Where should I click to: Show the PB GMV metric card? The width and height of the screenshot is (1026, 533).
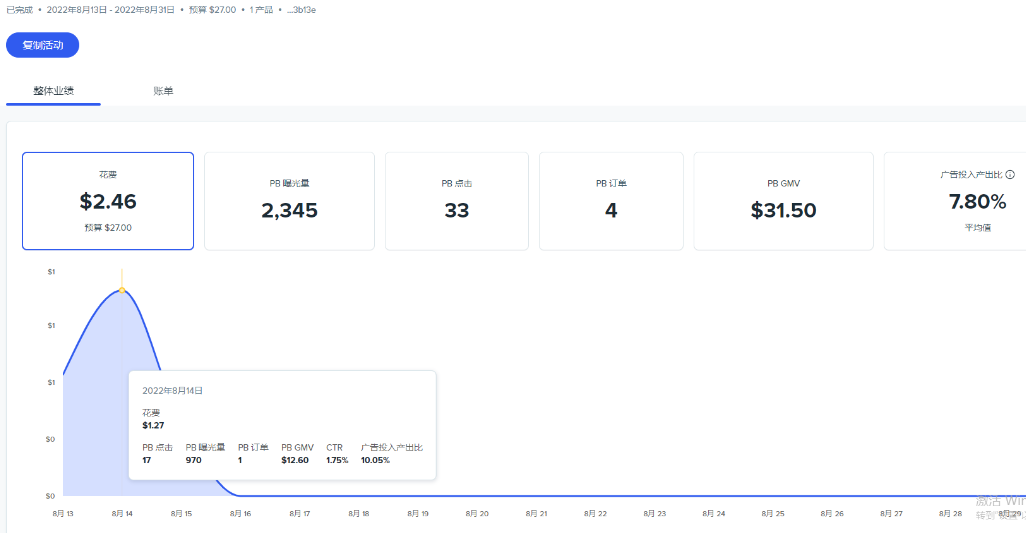(x=783, y=201)
